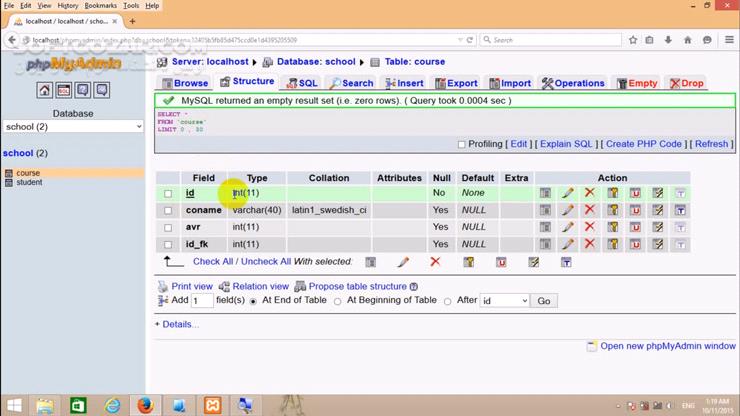Drop the id field with red X

(x=590, y=192)
